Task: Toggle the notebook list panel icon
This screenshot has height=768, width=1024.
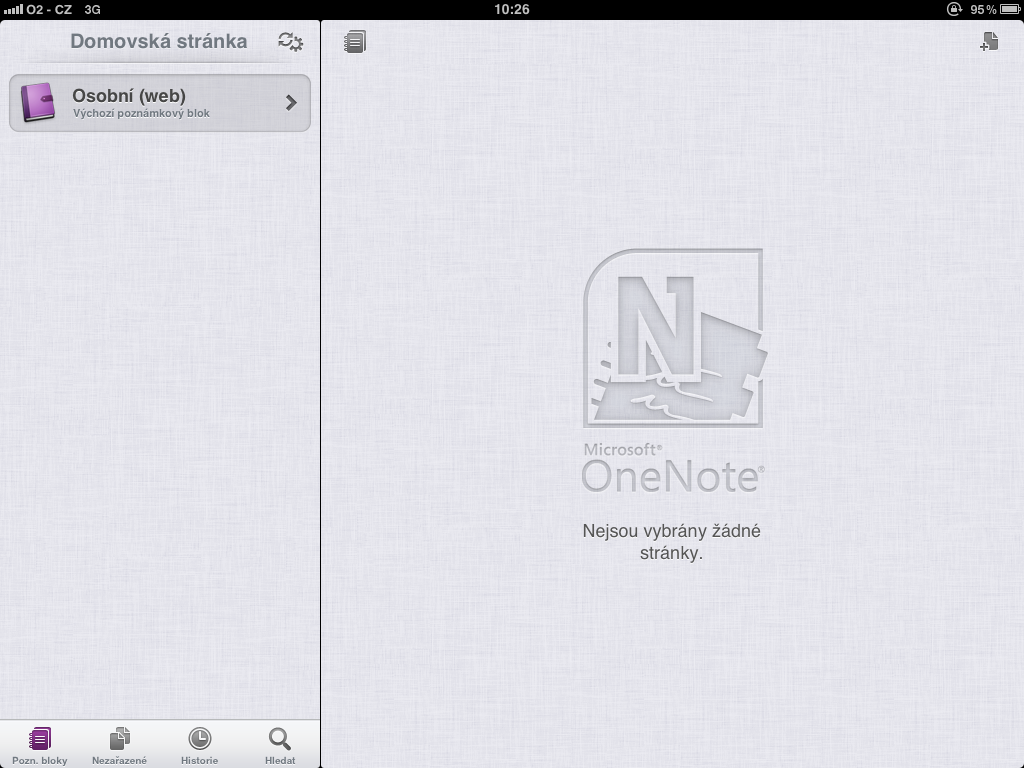Action: 355,42
